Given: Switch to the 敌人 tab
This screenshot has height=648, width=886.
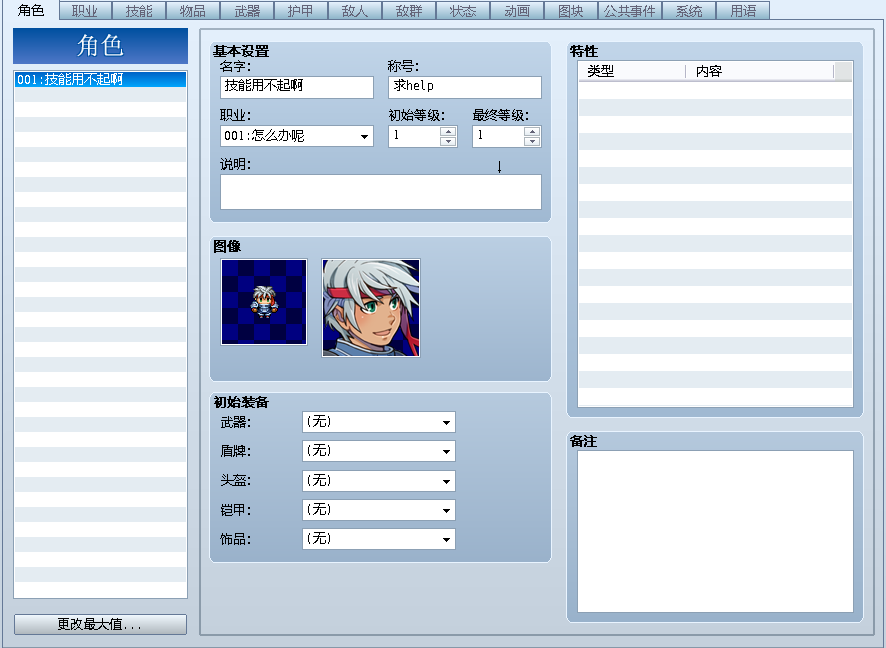Looking at the screenshot, I should click(x=355, y=11).
